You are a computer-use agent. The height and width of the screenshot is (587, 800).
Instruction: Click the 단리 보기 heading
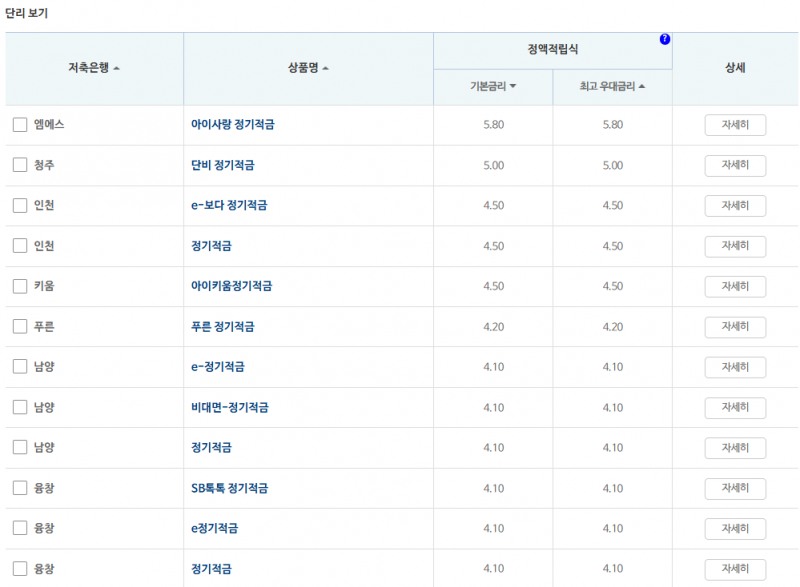[x=27, y=13]
